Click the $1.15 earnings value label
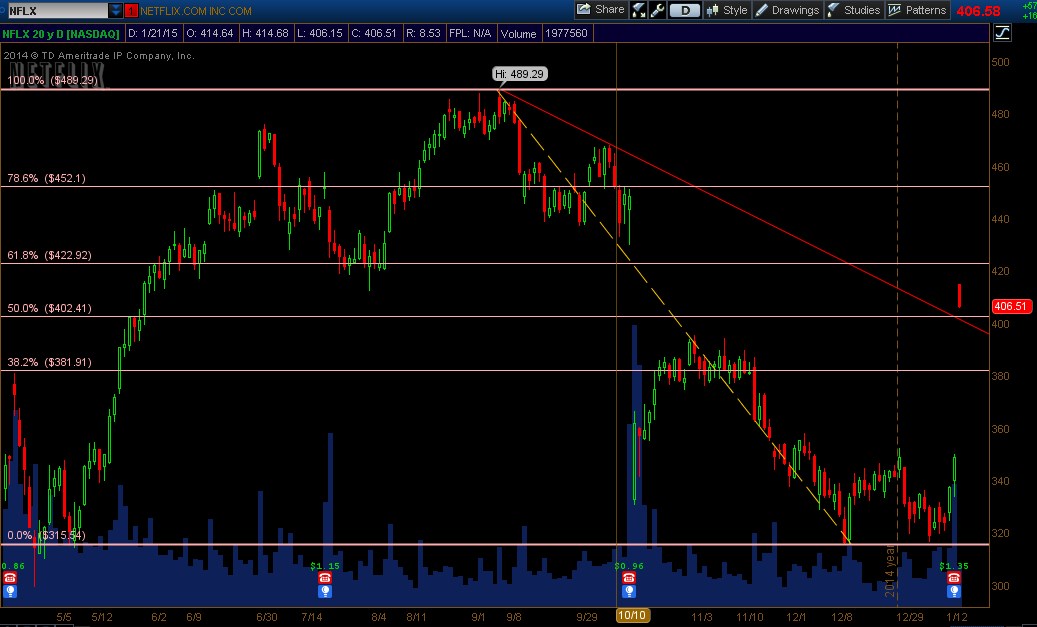The image size is (1037, 627). pos(325,566)
